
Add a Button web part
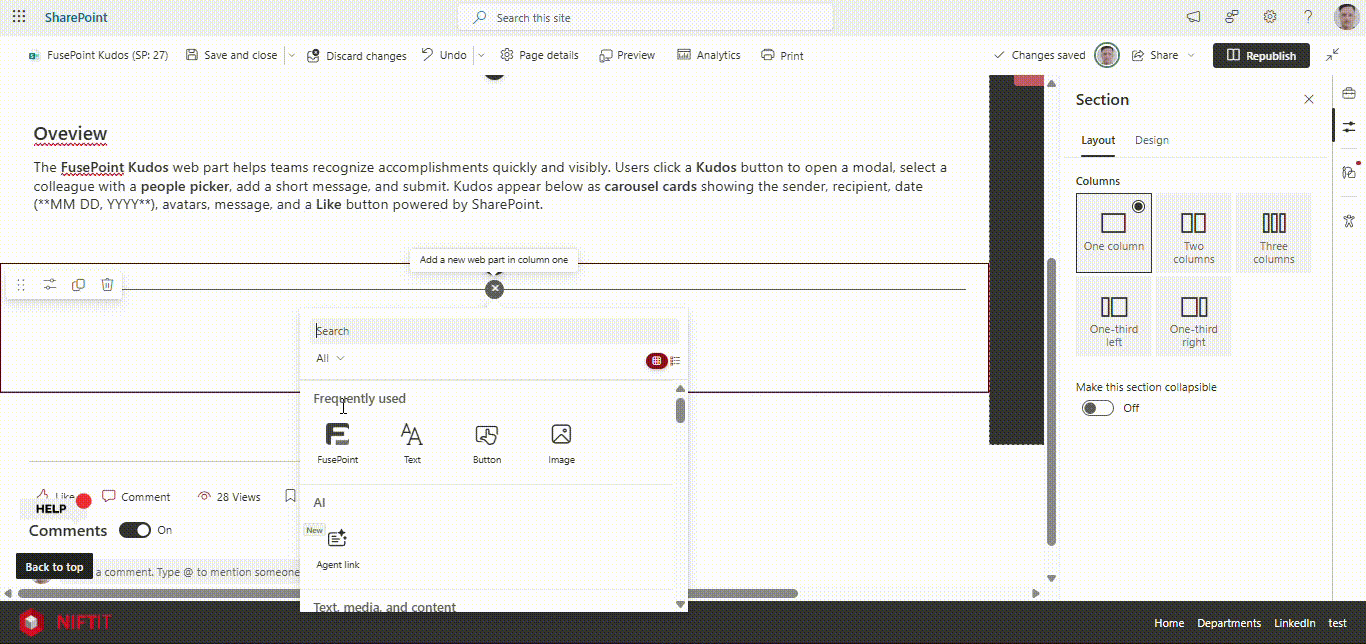pos(487,436)
